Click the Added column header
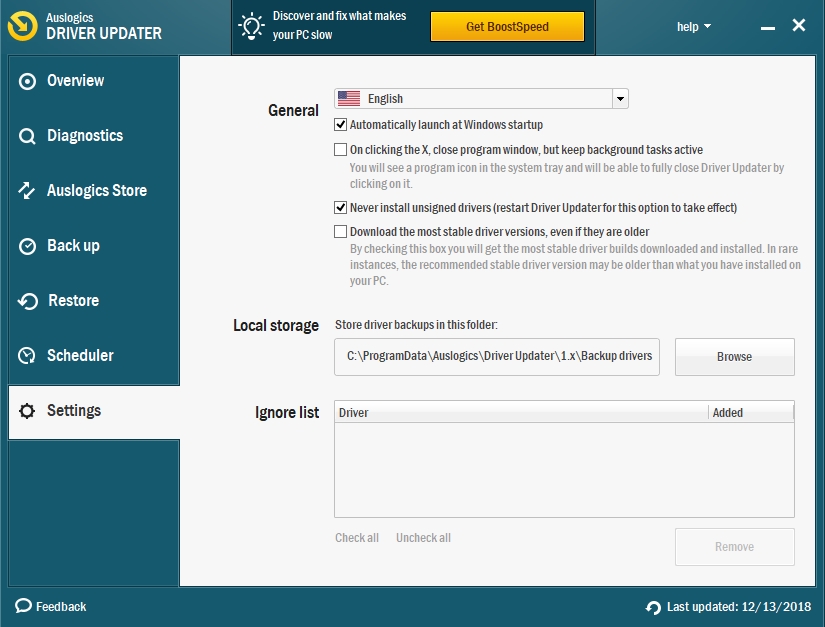 coord(750,412)
